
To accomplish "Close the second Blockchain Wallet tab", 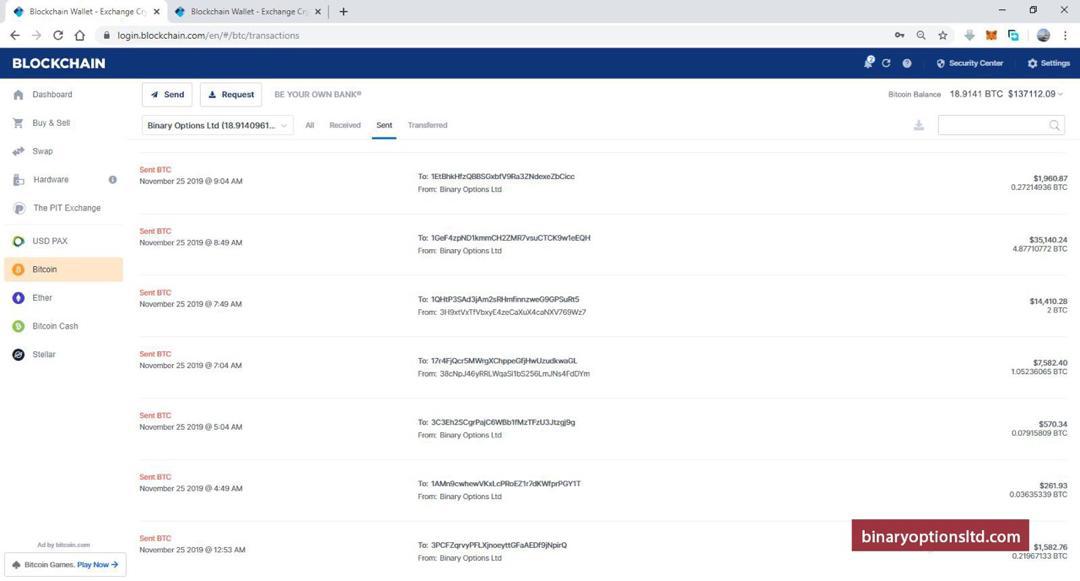I will point(318,12).
